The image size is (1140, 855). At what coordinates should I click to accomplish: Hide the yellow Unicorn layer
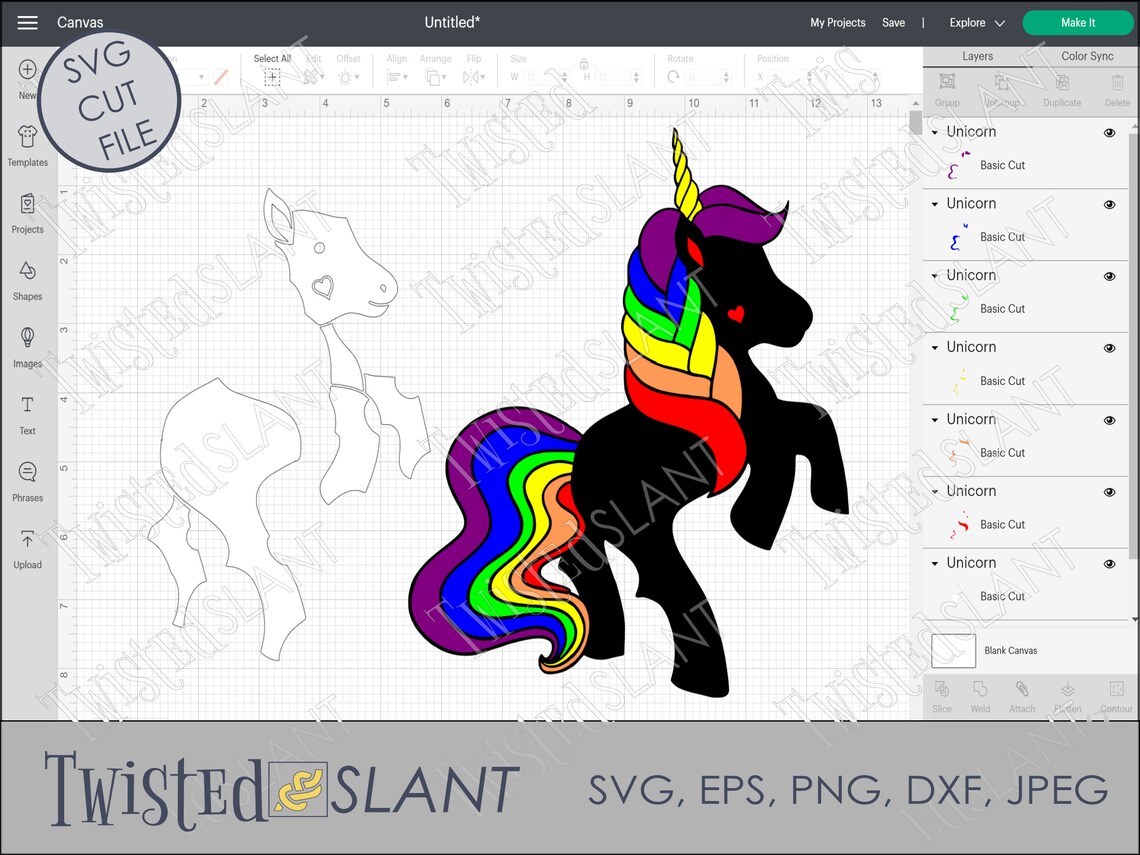click(x=1109, y=348)
